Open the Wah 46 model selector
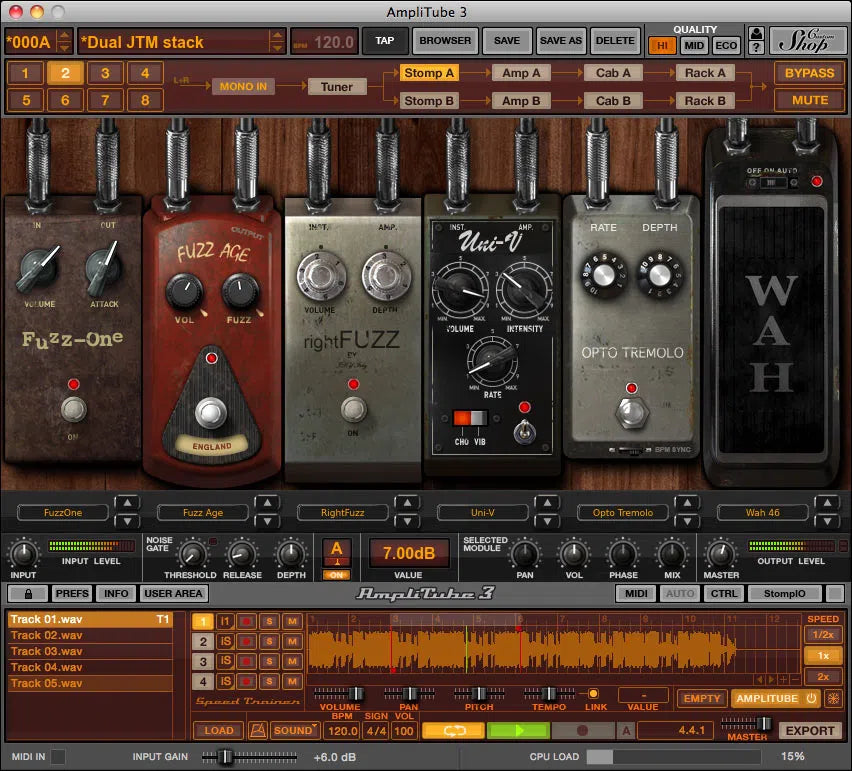 762,512
